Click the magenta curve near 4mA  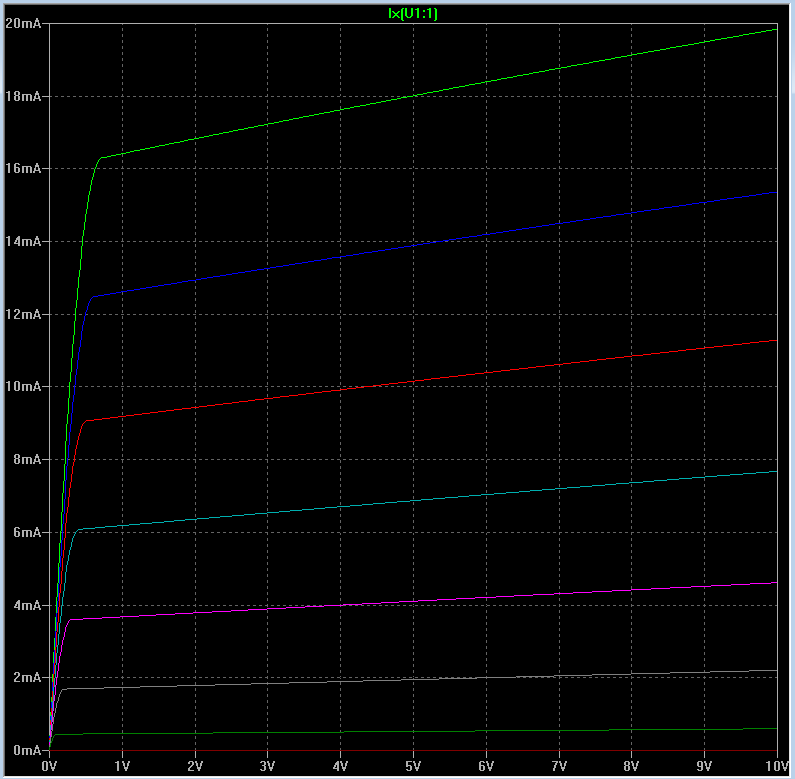point(413,601)
